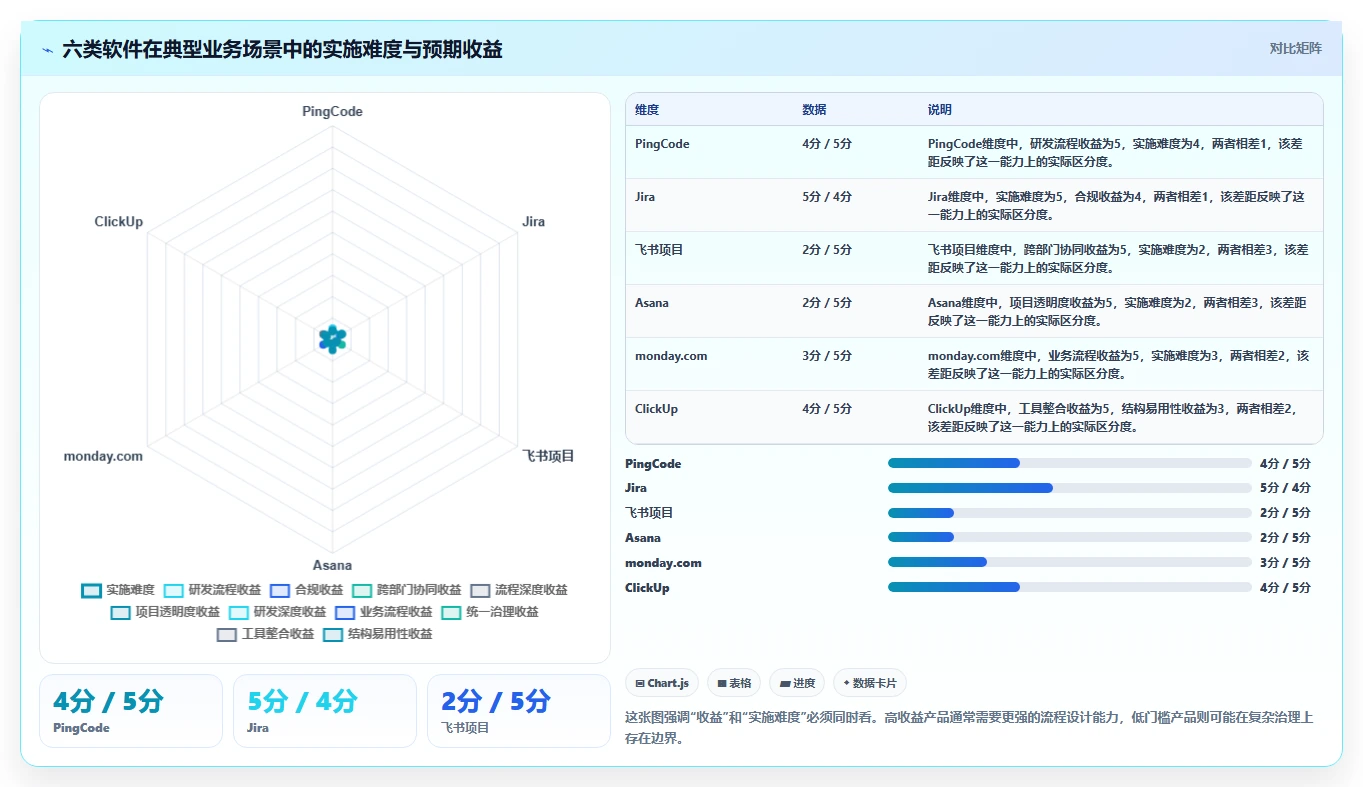Open the PingCode 4分 / 5分 data card

[x=131, y=711]
